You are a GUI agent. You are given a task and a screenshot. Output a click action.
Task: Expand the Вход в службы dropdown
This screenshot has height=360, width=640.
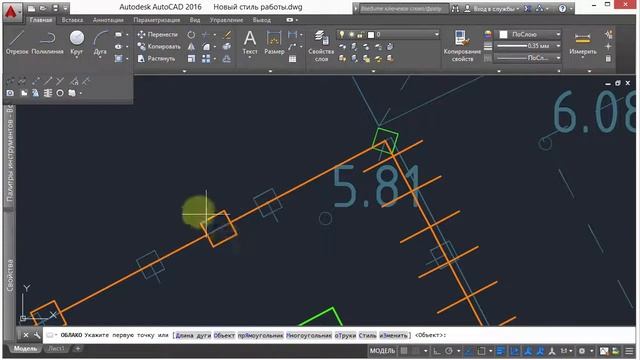pyautogui.click(x=518, y=9)
